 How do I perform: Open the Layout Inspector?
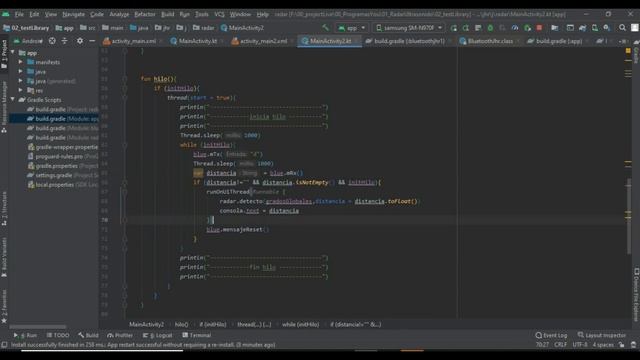pyautogui.click(x=602, y=335)
